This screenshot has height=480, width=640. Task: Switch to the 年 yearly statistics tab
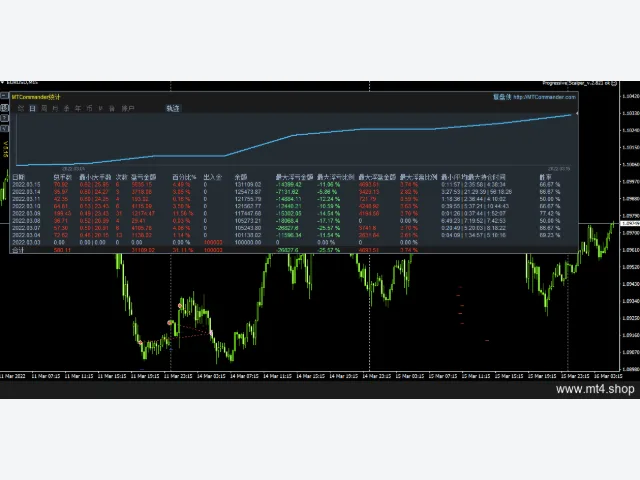[78, 109]
